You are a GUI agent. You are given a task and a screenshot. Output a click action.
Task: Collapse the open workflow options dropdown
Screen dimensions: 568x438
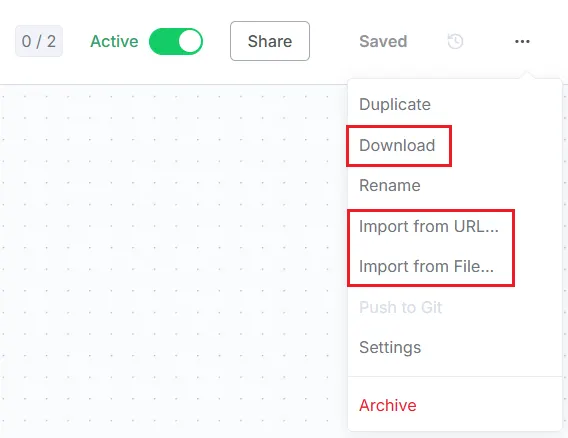point(522,42)
